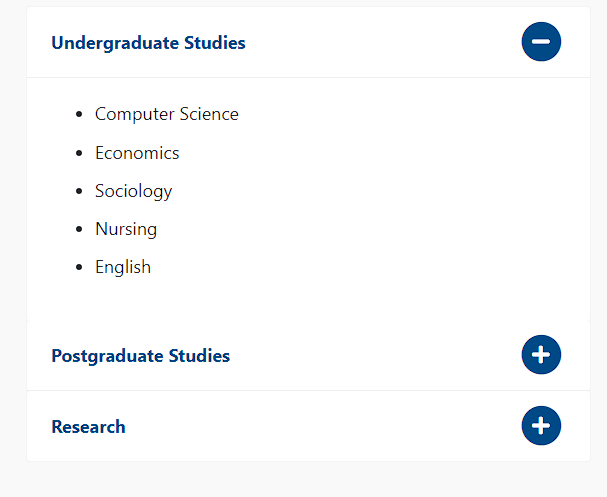This screenshot has height=497, width=607.
Task: Click the bullet beside Economics
Action: 79,153
